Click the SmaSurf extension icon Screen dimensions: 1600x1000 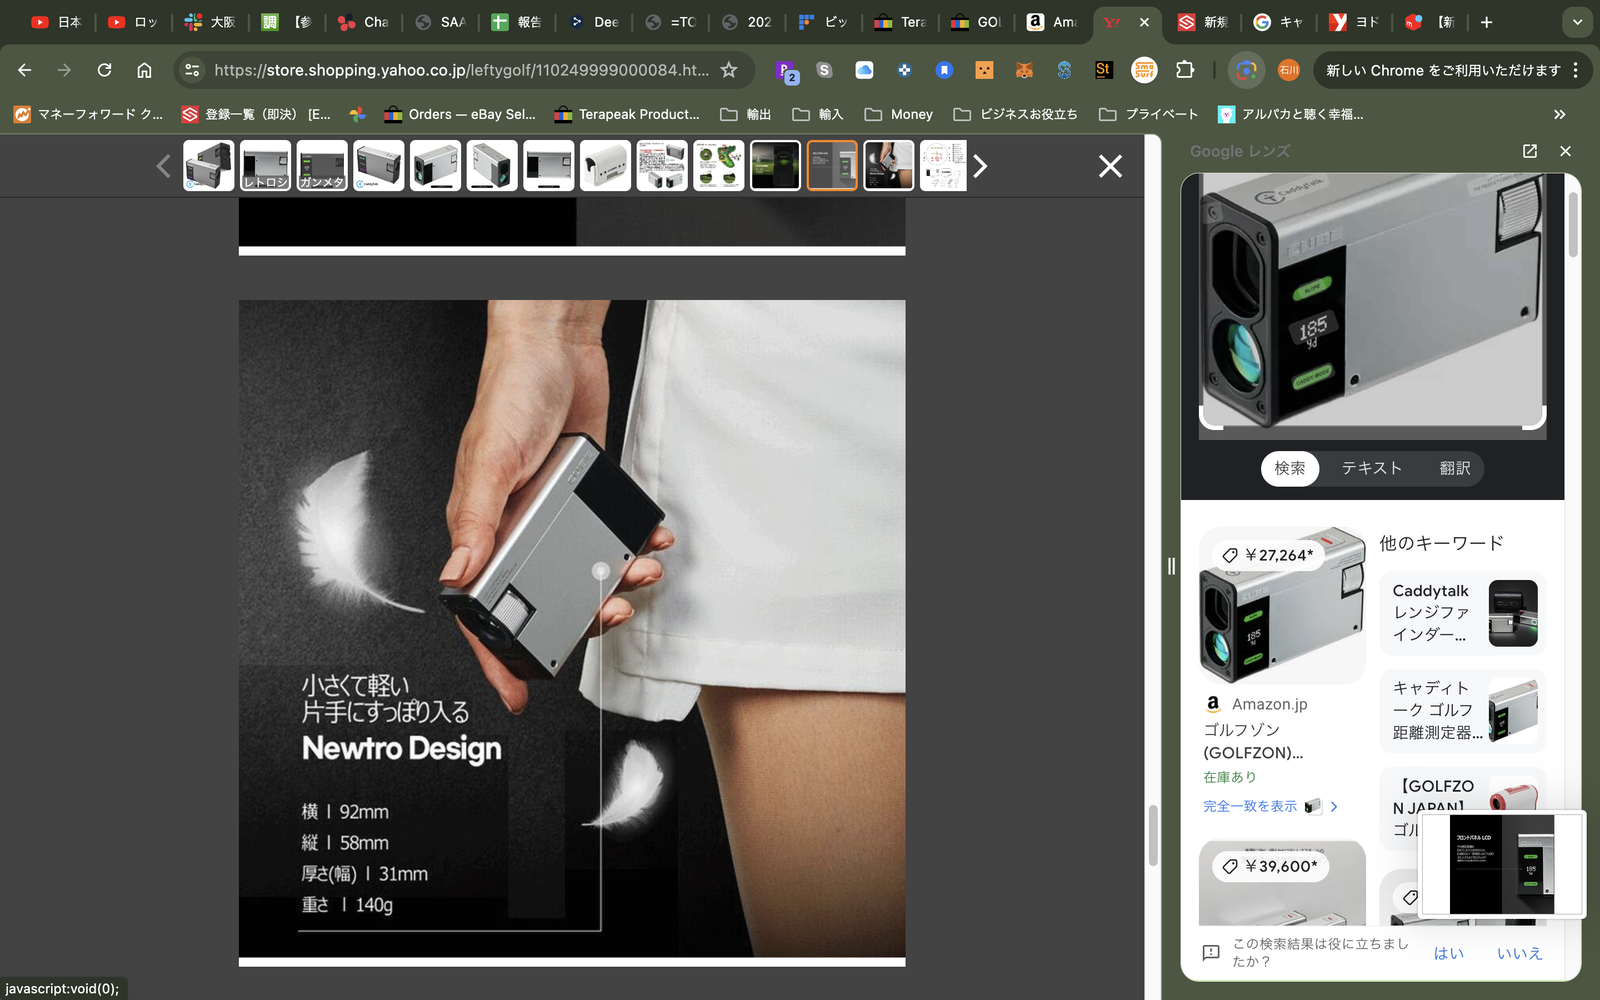pos(1144,70)
